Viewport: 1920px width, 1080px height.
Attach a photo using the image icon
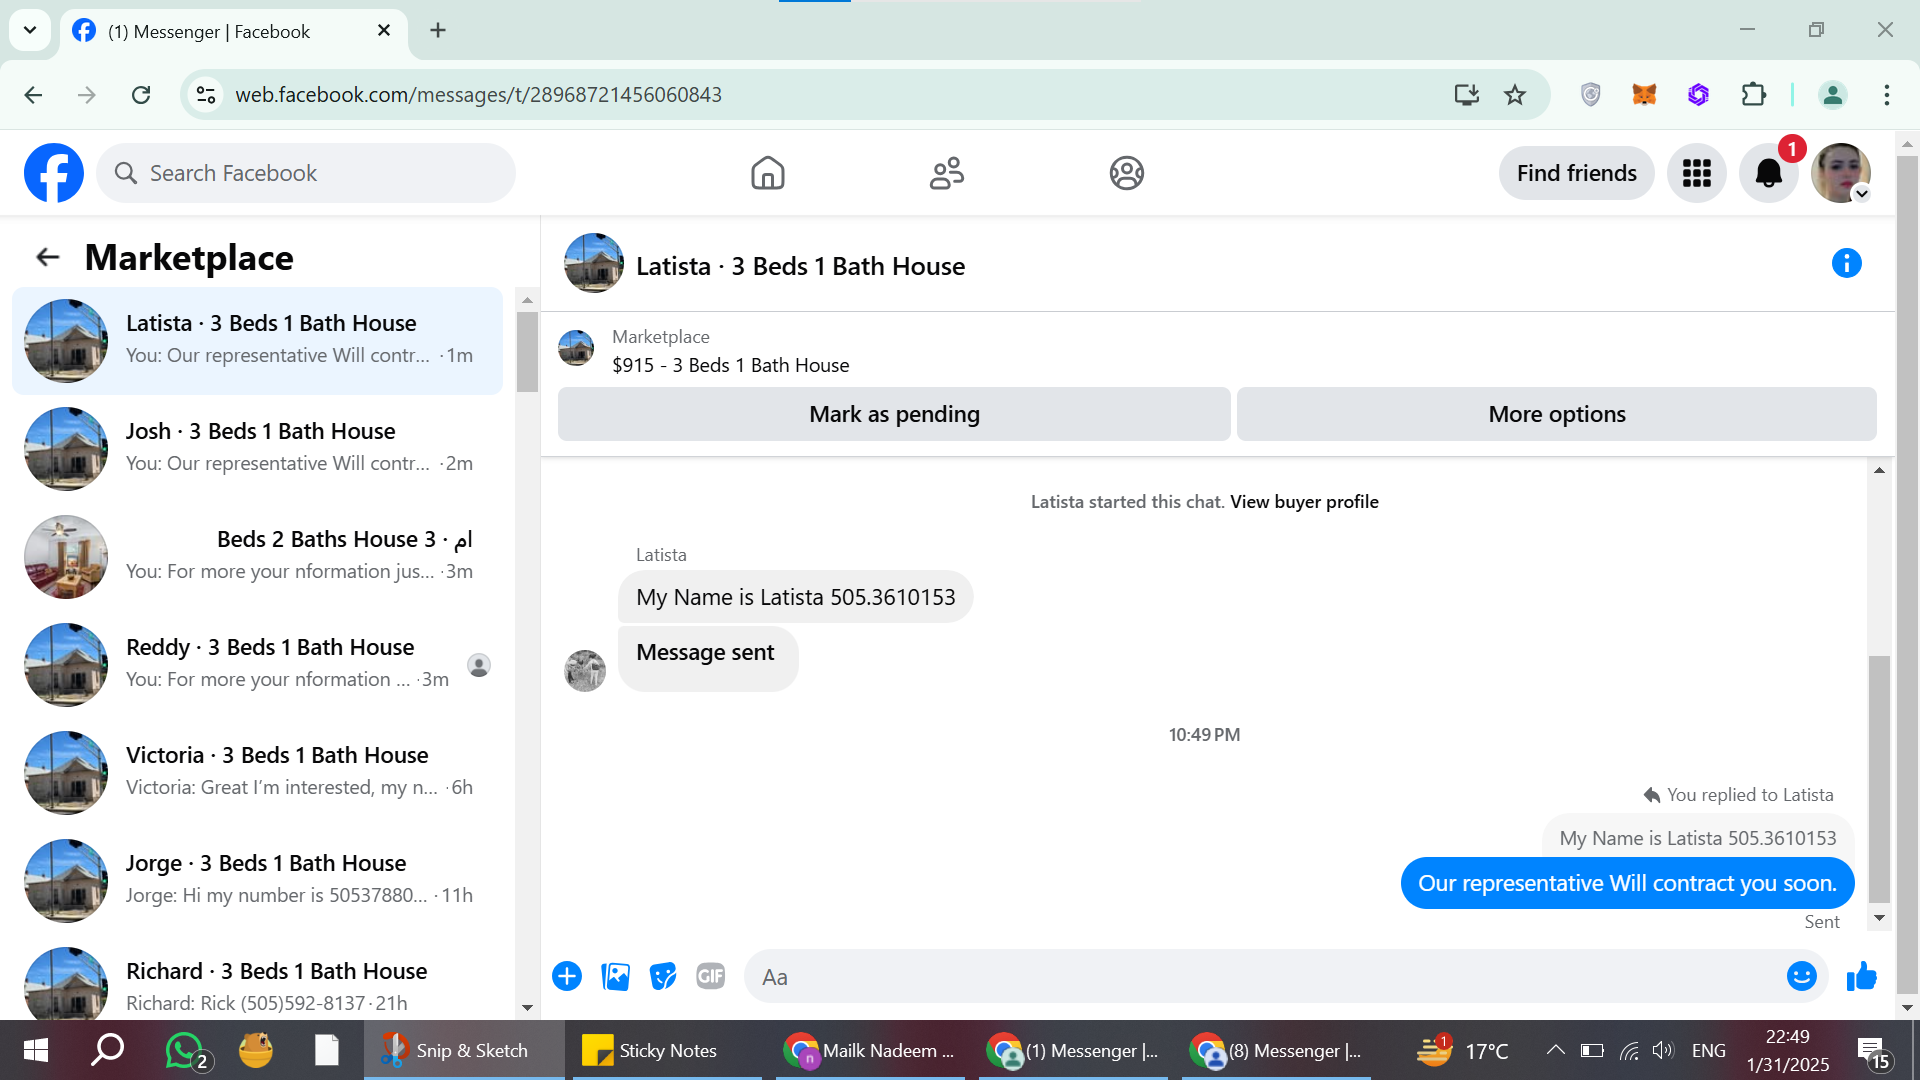615,976
